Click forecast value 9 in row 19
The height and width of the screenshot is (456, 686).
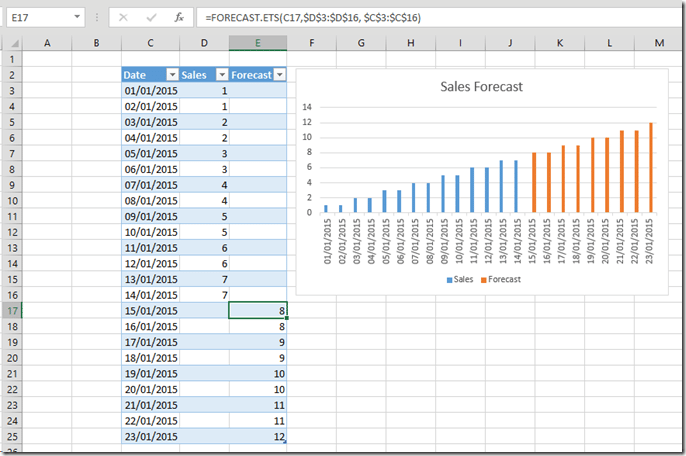[258, 342]
